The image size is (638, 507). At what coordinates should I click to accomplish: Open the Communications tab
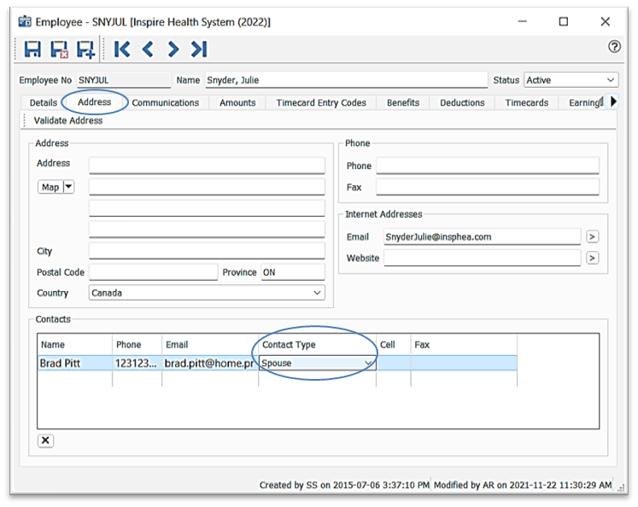tap(165, 103)
